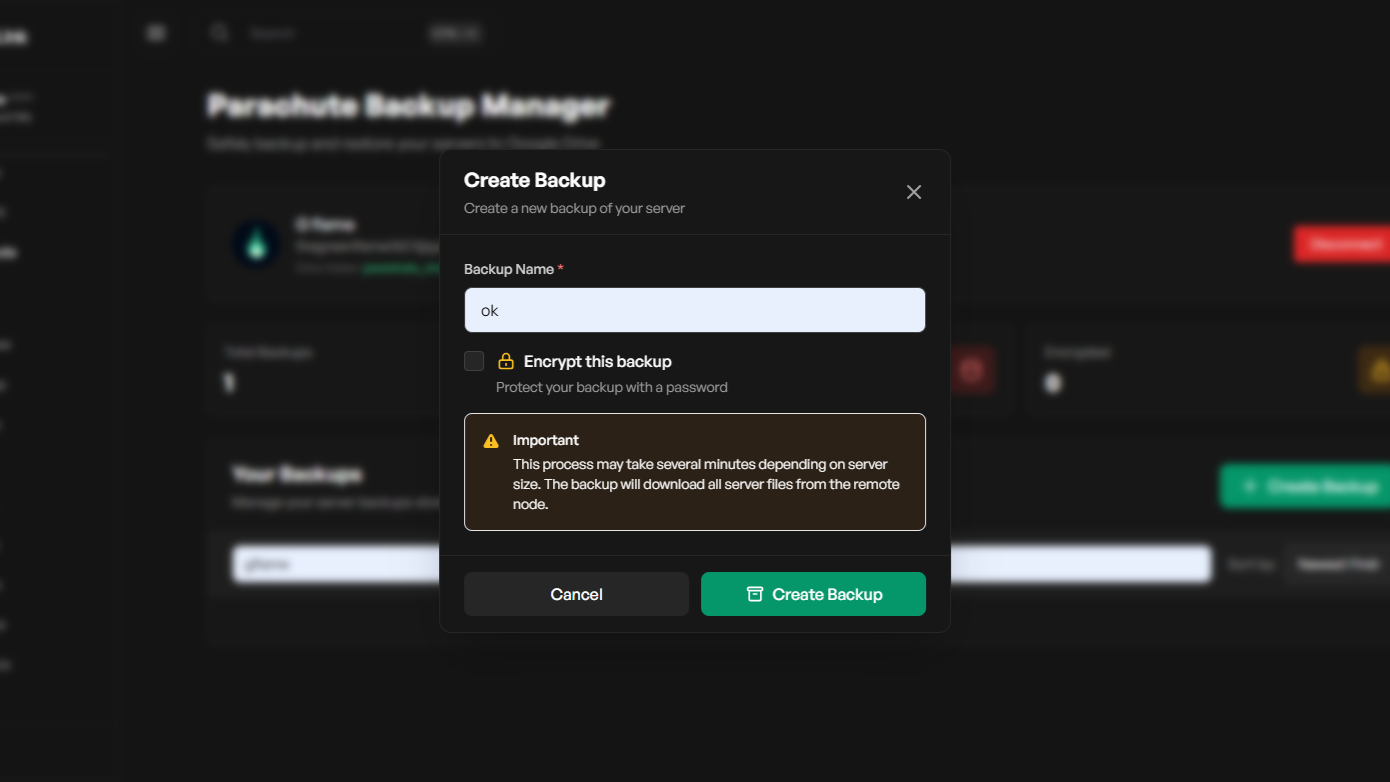Click the yellow warning triangle icon
Viewport: 1390px width, 782px height.
491,441
